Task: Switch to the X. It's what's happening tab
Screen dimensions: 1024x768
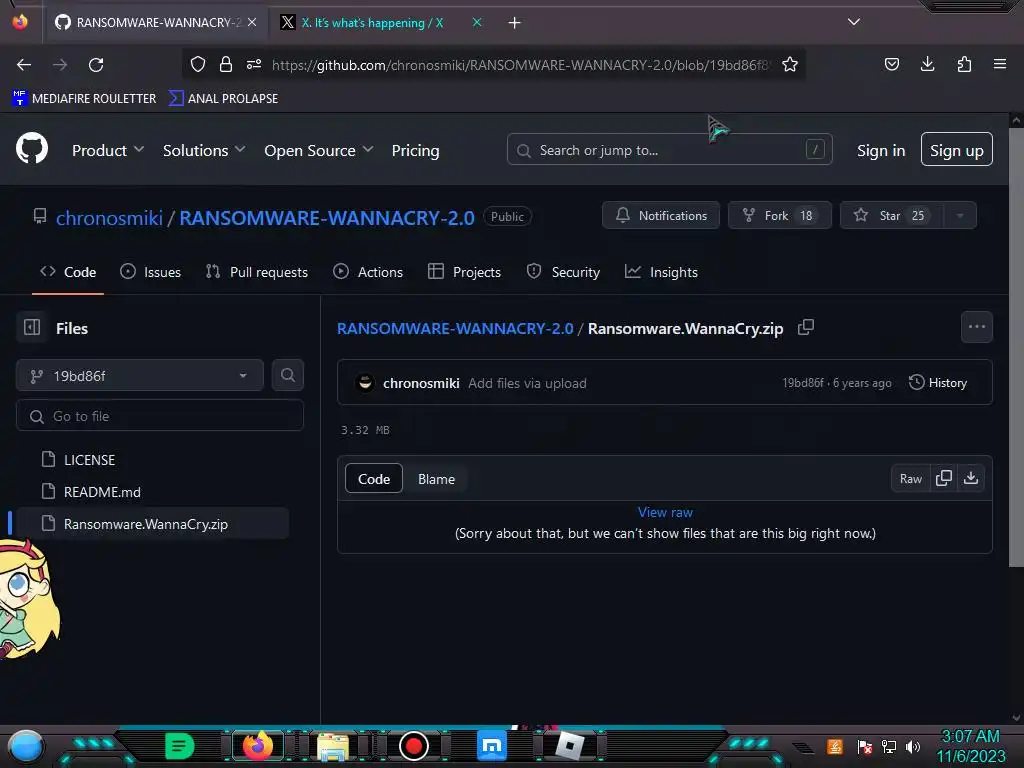Action: tap(372, 23)
